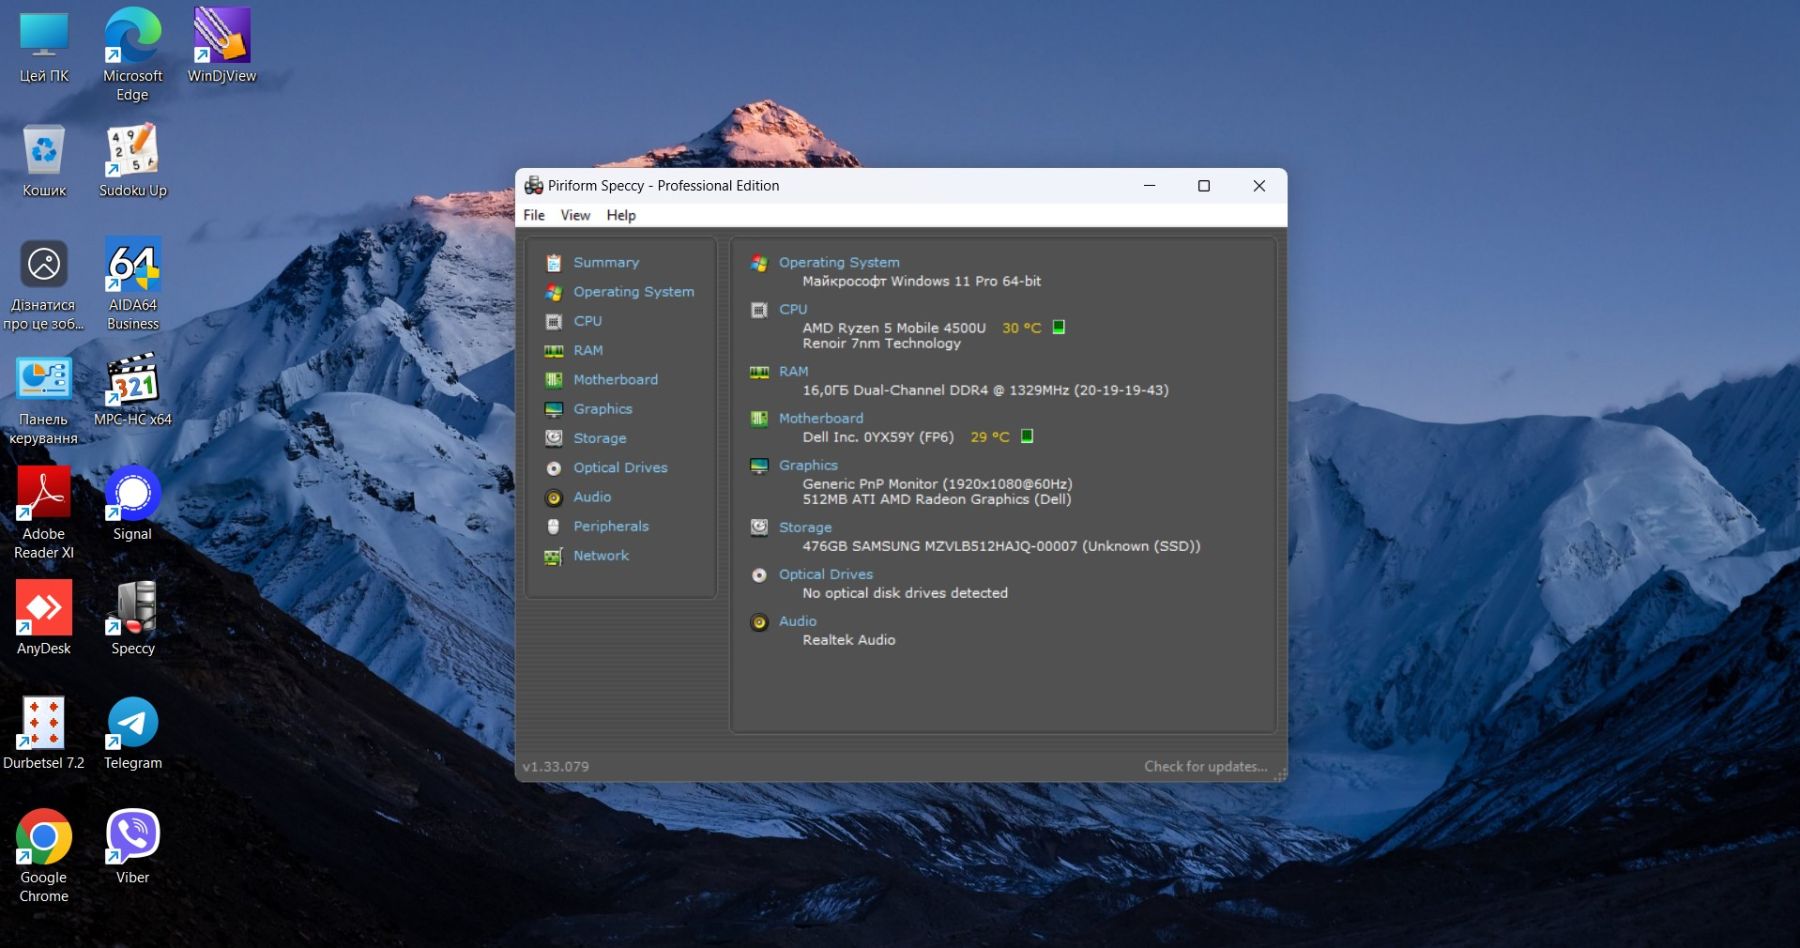Open Google Chrome desktop icon

tap(44, 856)
